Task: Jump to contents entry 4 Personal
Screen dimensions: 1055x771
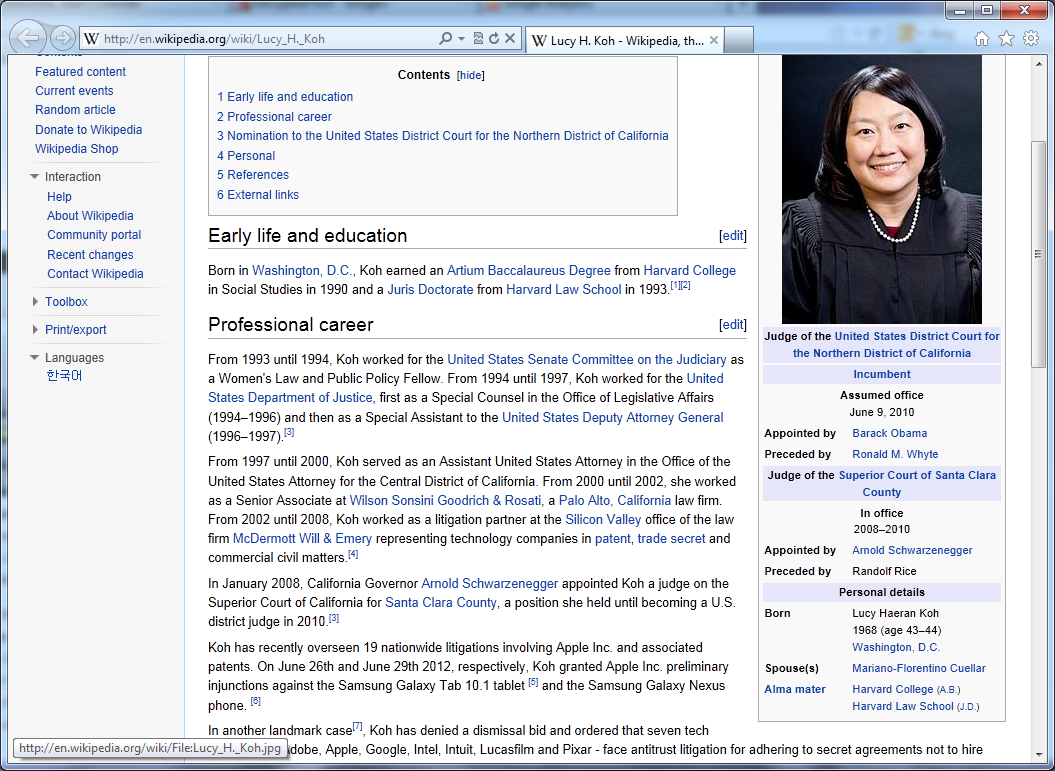Action: click(246, 155)
